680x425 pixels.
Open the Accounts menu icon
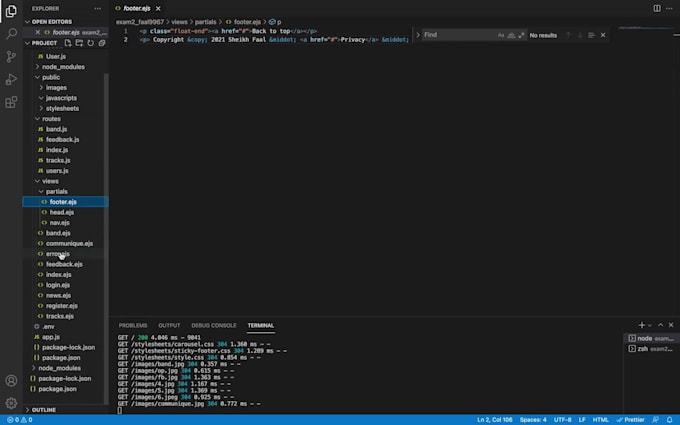(11, 380)
